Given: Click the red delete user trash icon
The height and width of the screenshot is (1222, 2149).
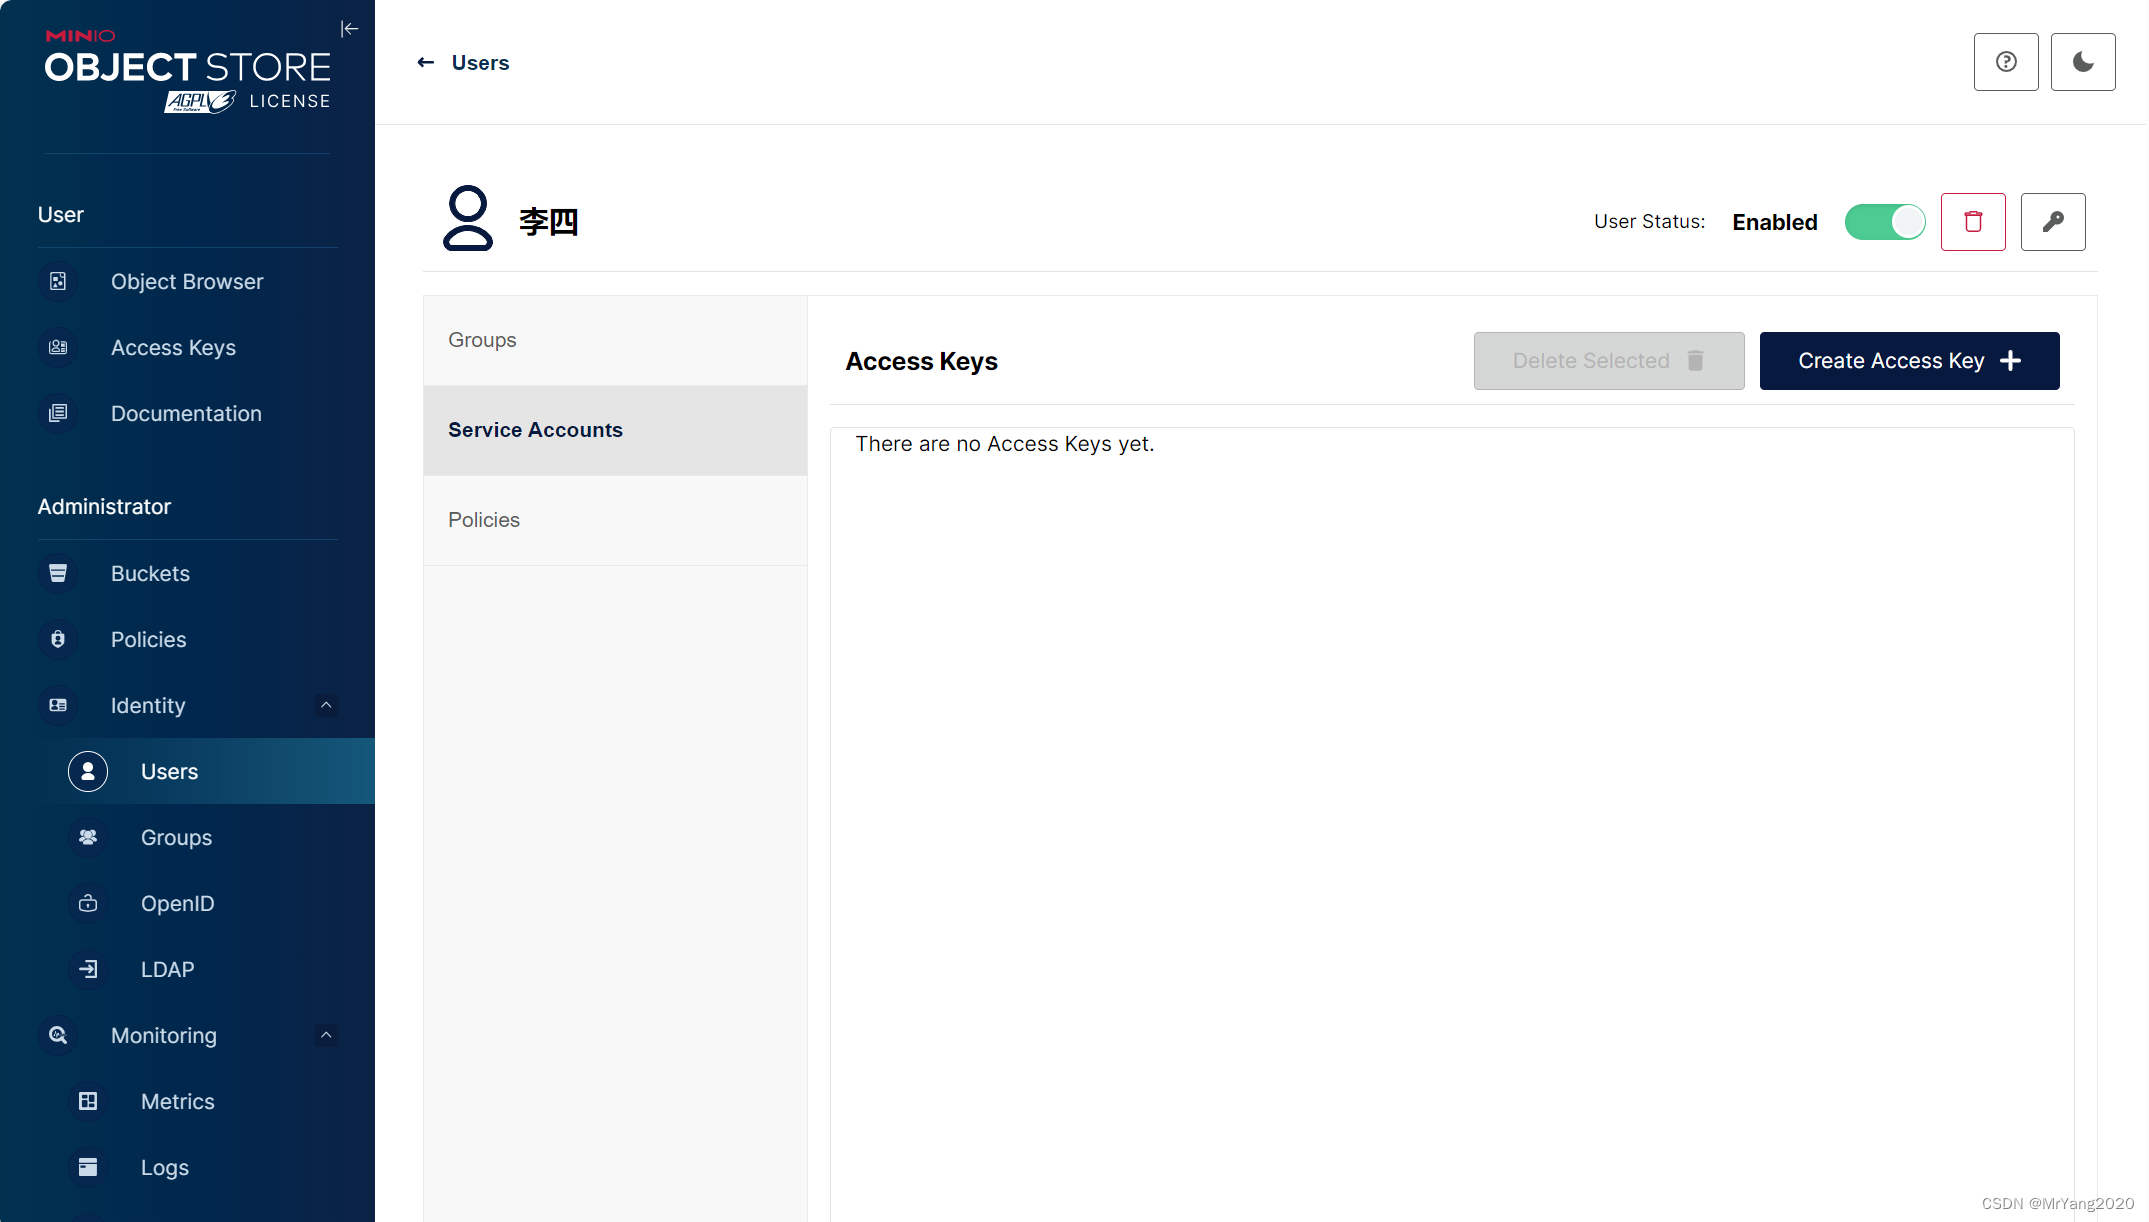Looking at the screenshot, I should 1972,222.
